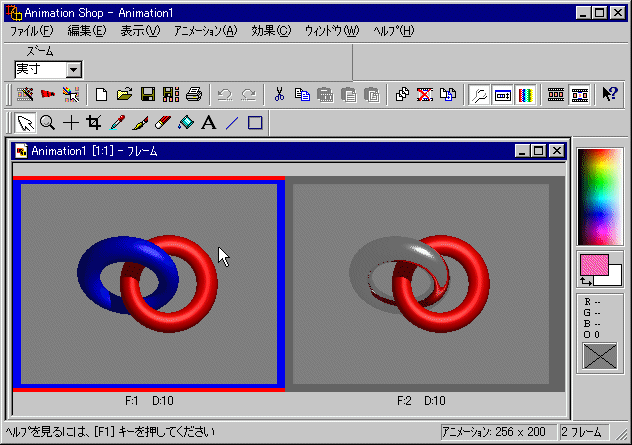Minimize the Animation1 frame window
This screenshot has height=445, width=632.
522,151
